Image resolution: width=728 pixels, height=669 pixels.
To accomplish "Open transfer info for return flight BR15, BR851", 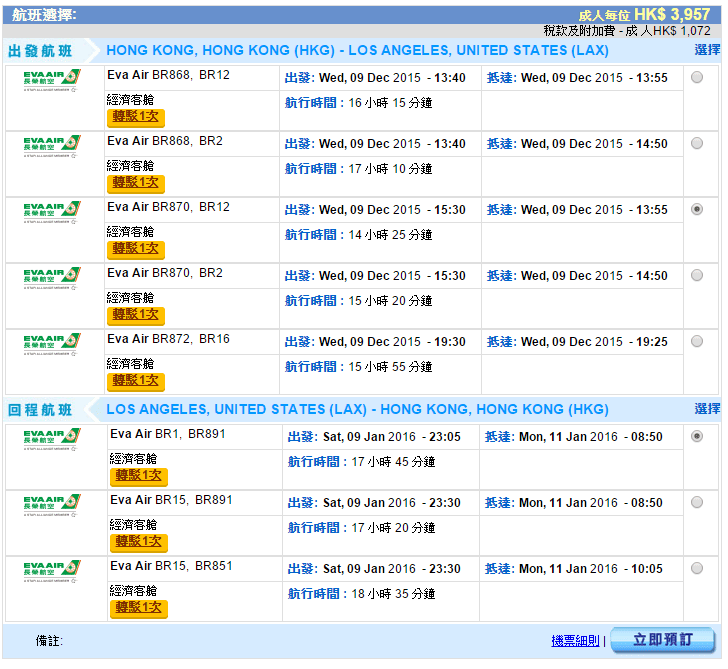I will point(138,608).
